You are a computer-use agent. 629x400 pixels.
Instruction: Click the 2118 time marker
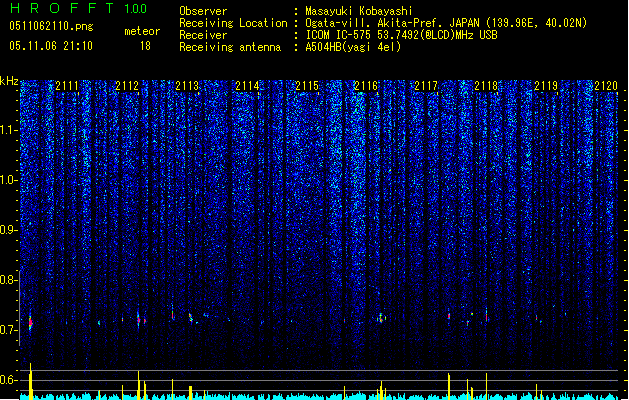point(486,86)
